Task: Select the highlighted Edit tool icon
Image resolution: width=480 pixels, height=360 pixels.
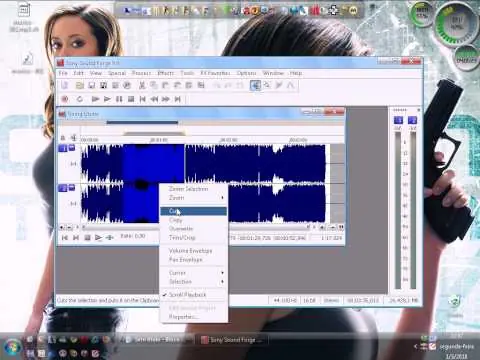Action: (255, 85)
